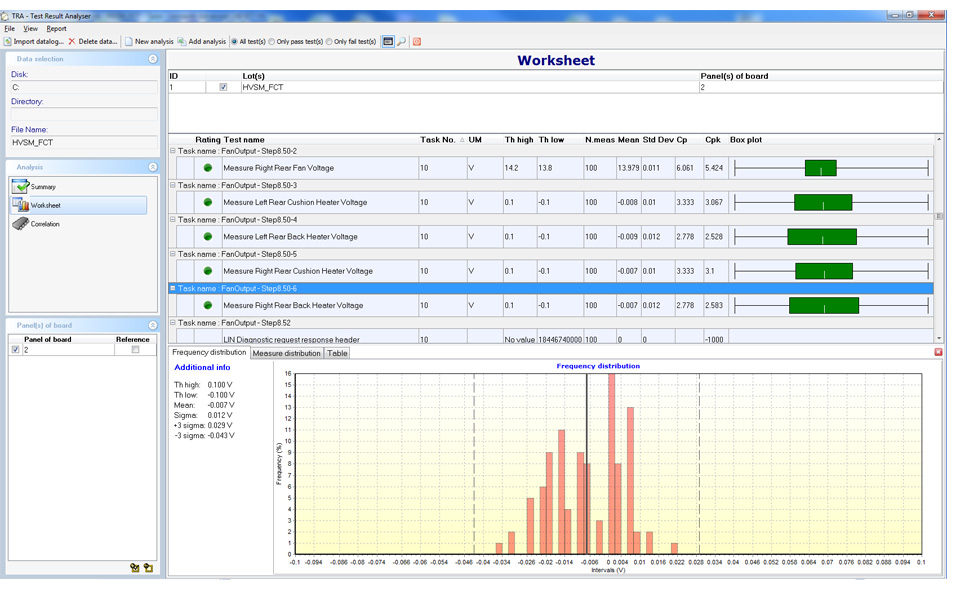The width and height of the screenshot is (960, 590).
Task: Uncheck the HVSM_FCT lot checkbox
Action: (223, 87)
